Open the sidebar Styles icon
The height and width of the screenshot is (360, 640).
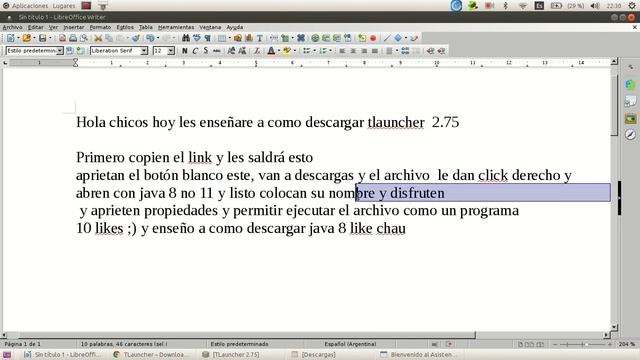pyautogui.click(x=630, y=102)
